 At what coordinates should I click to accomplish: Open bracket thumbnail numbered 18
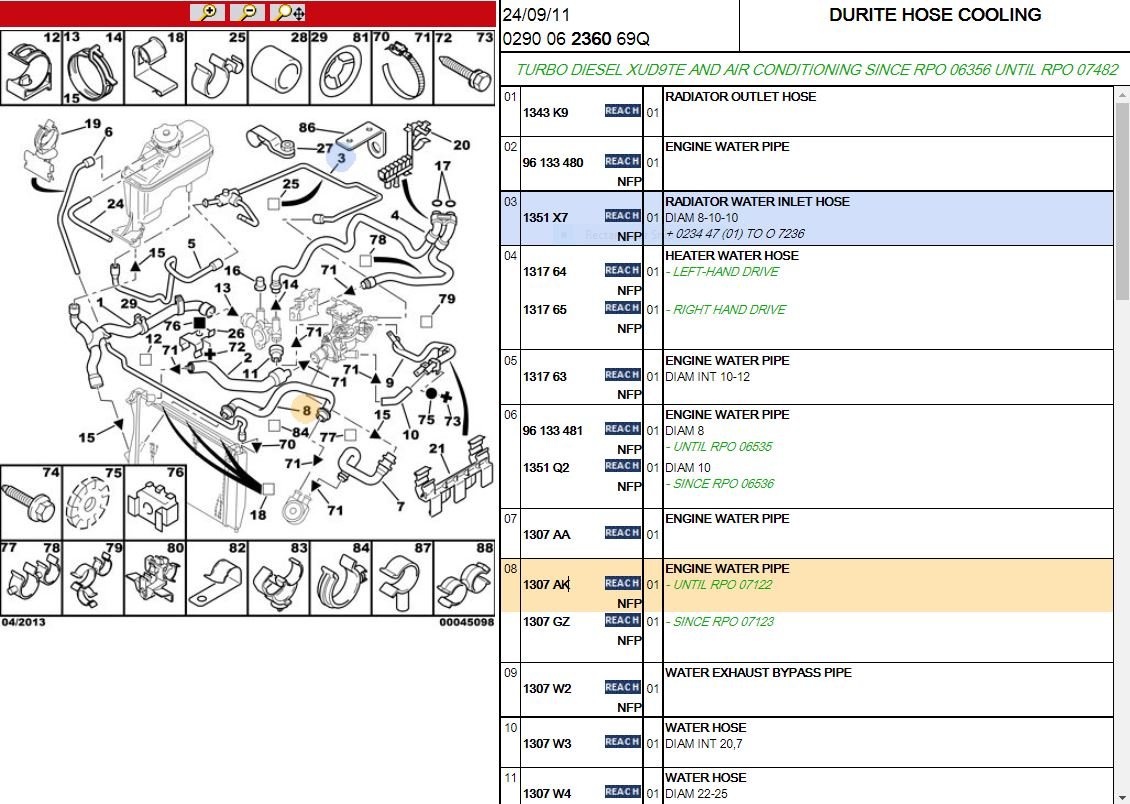pyautogui.click(x=155, y=68)
